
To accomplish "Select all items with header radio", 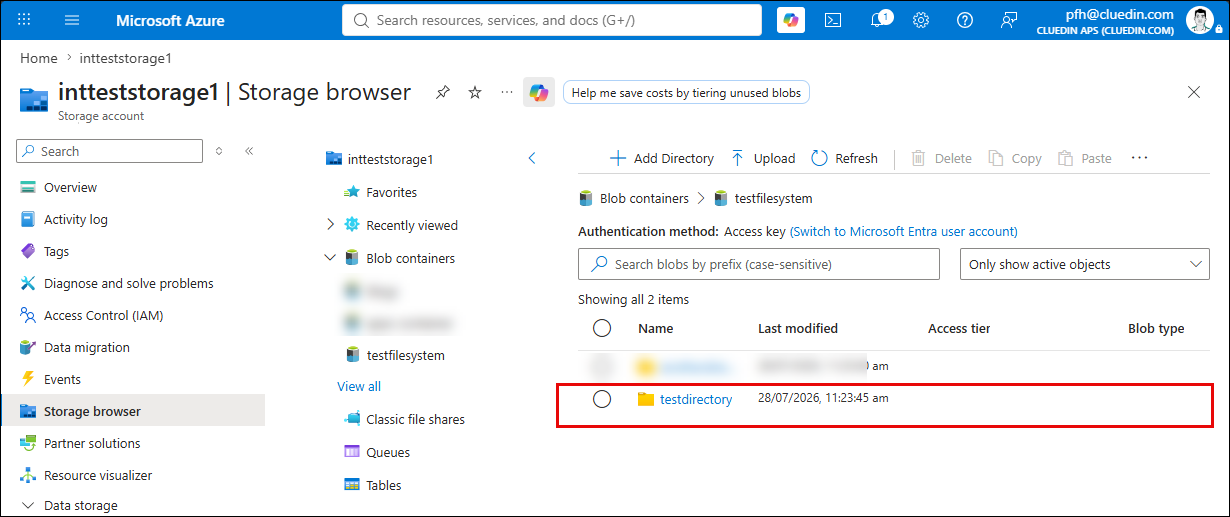I will click(x=602, y=328).
